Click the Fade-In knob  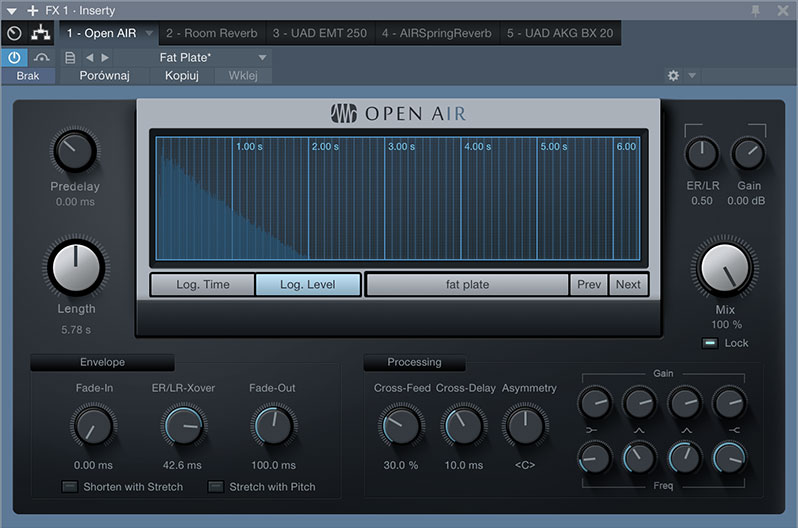[93, 426]
